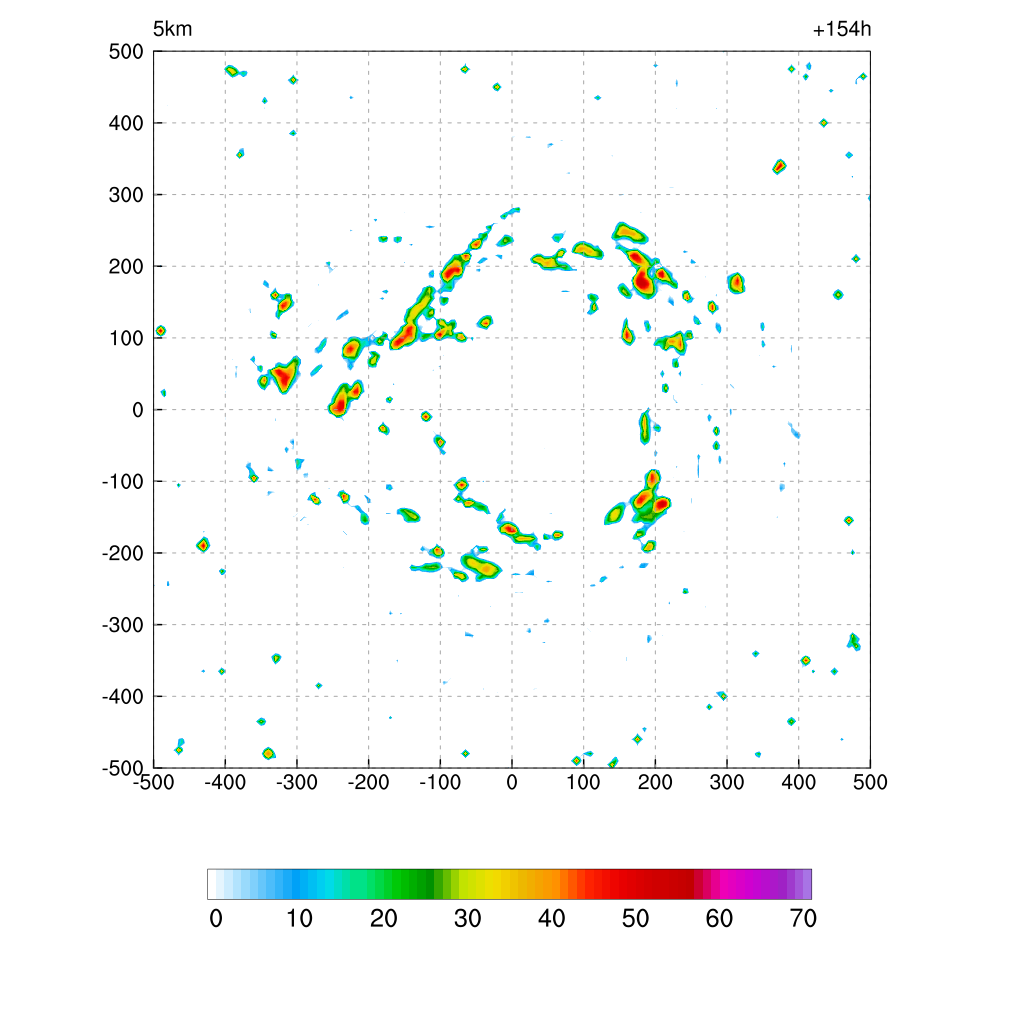Click the y-axis tick label "400"
This screenshot has width=1024, height=1024.
pos(126,123)
